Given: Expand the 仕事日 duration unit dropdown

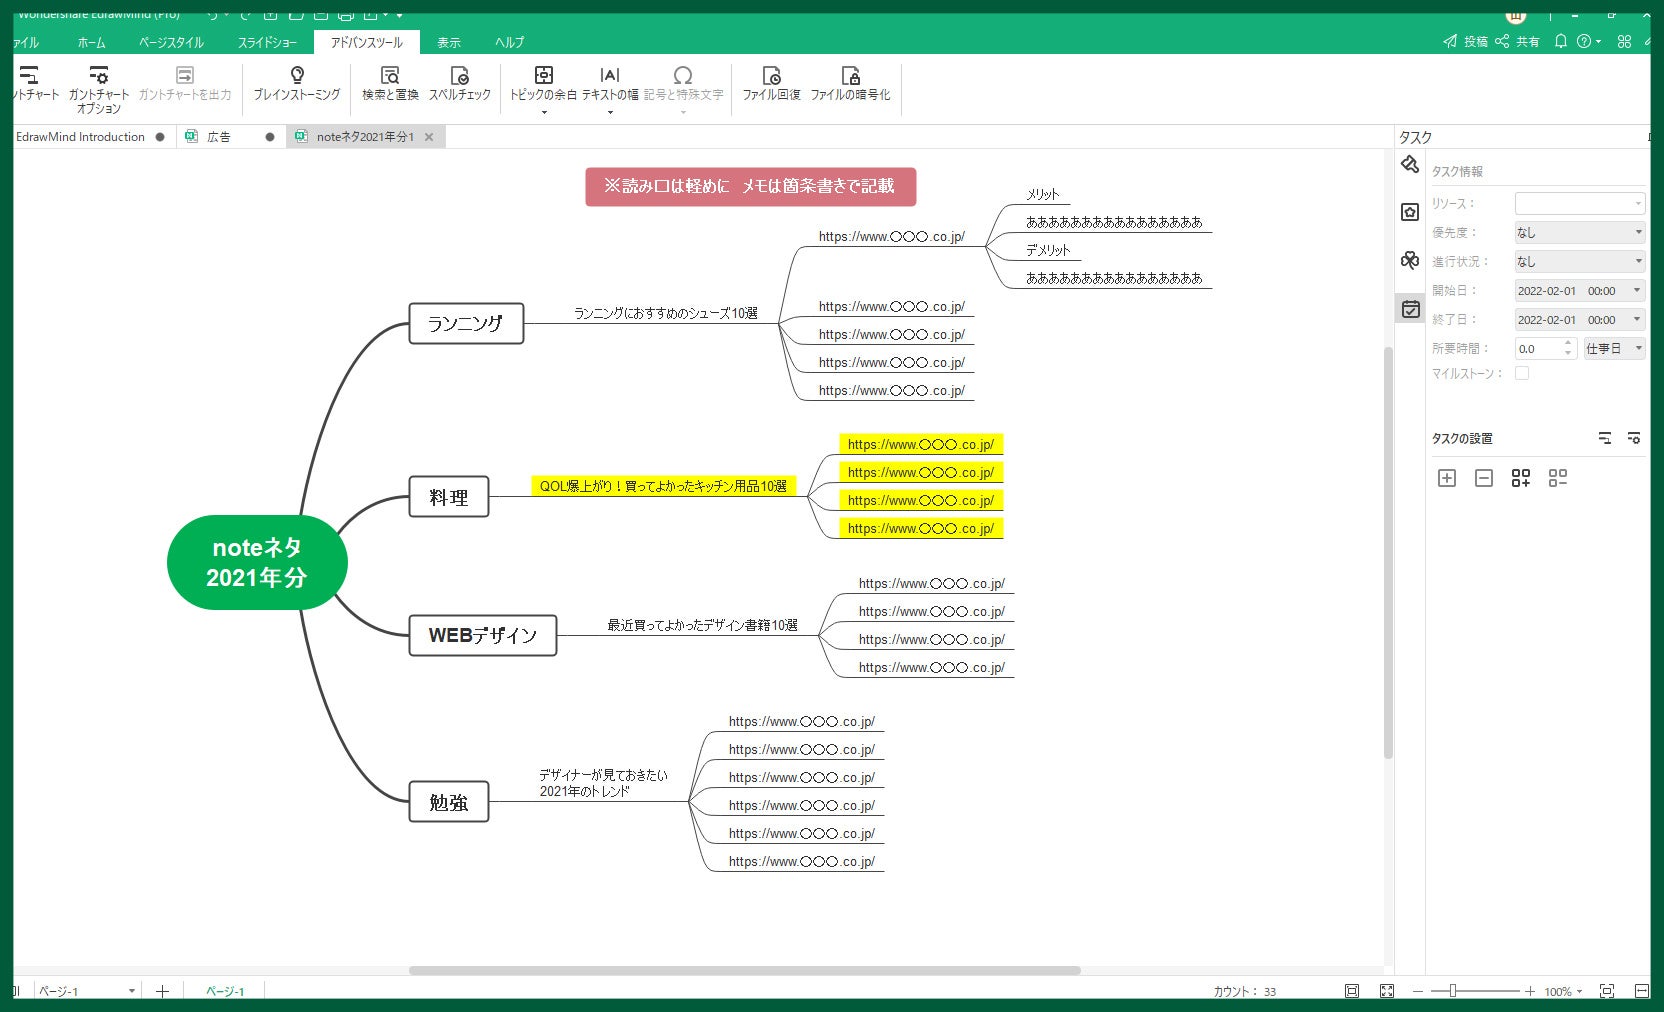Looking at the screenshot, I should coord(1614,348).
